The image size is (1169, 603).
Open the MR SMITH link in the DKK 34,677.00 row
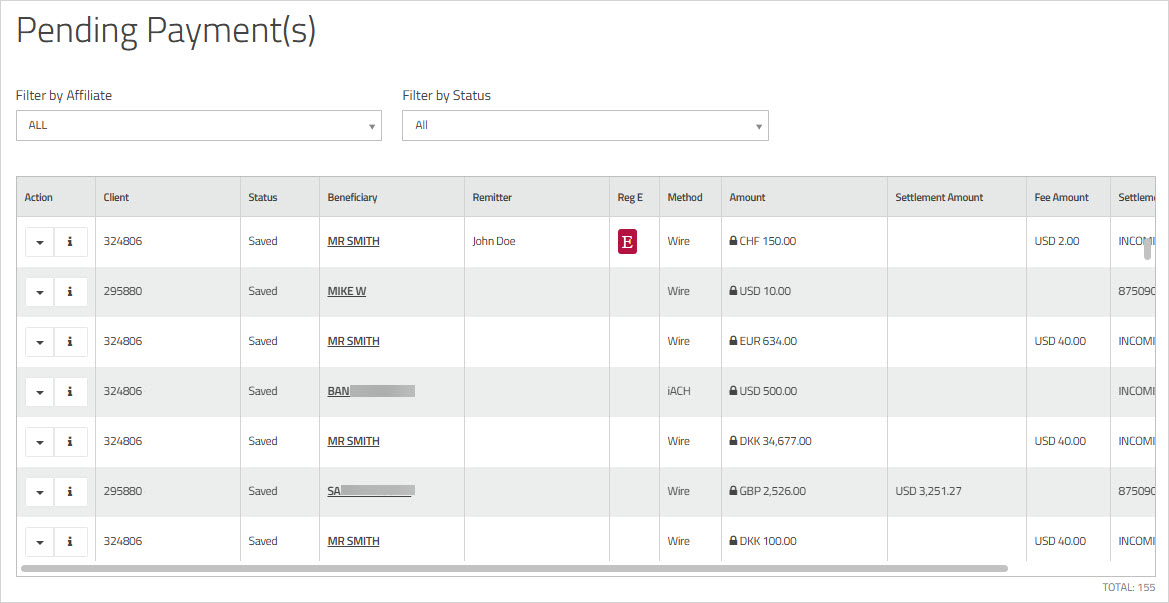click(353, 441)
